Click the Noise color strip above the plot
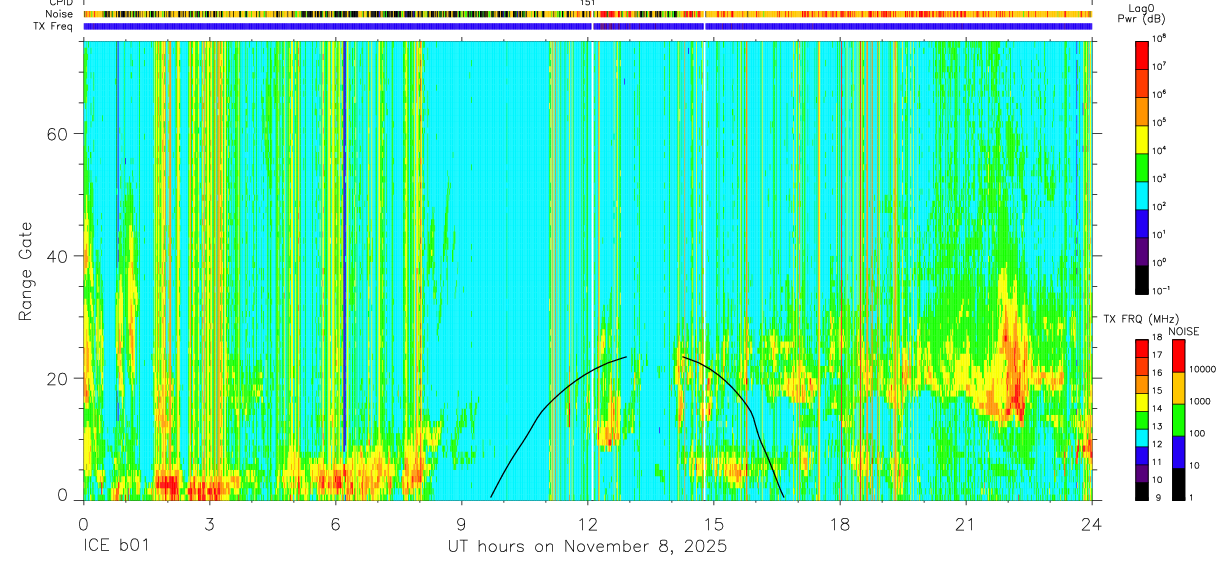 pyautogui.click(x=587, y=14)
